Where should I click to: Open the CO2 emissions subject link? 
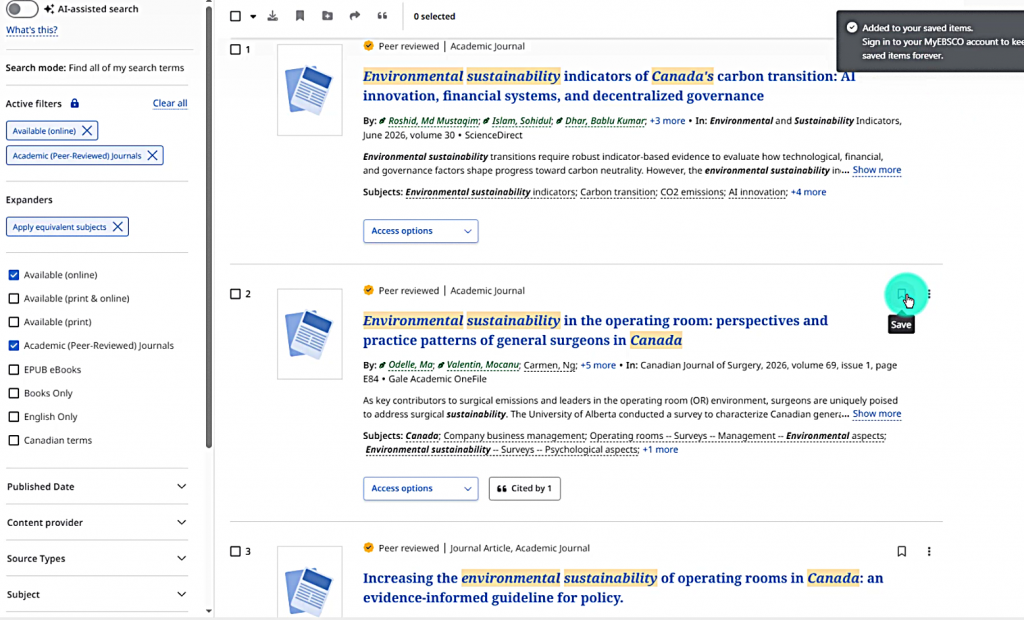click(692, 192)
